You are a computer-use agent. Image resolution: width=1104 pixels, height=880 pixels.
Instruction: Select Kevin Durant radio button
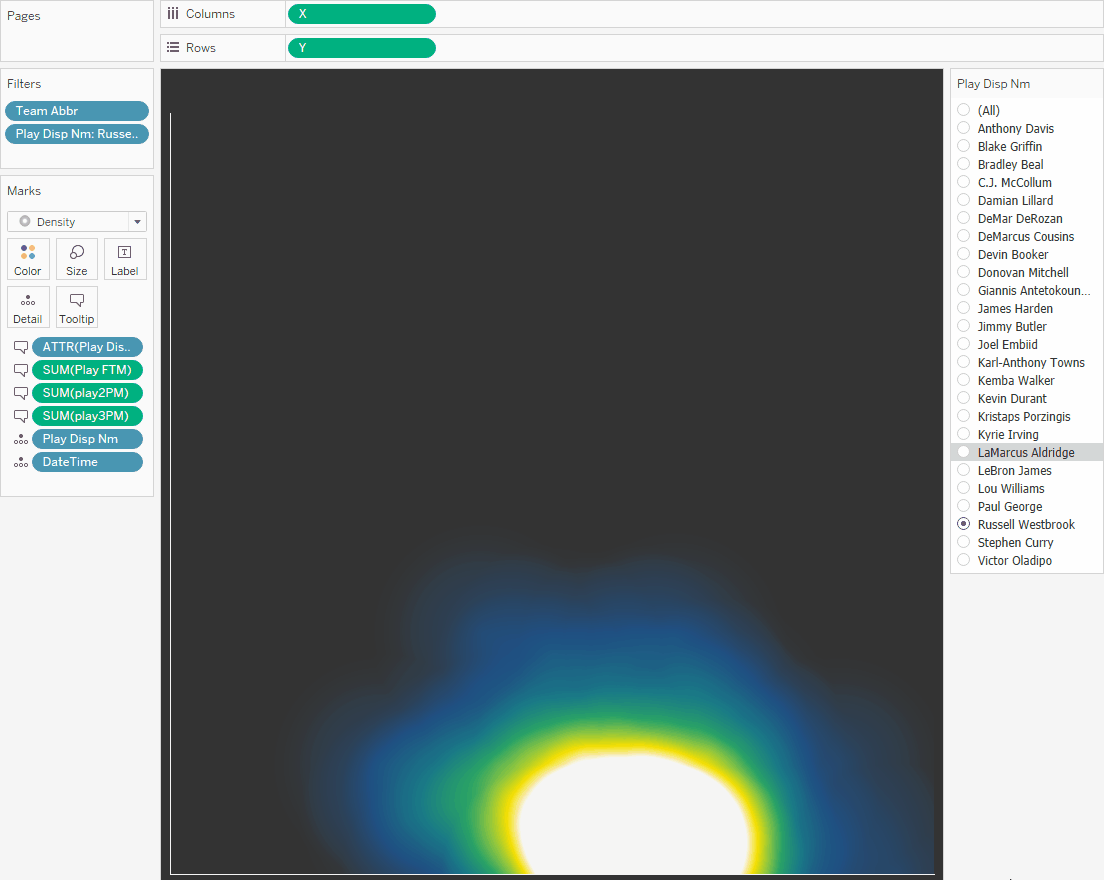(964, 398)
